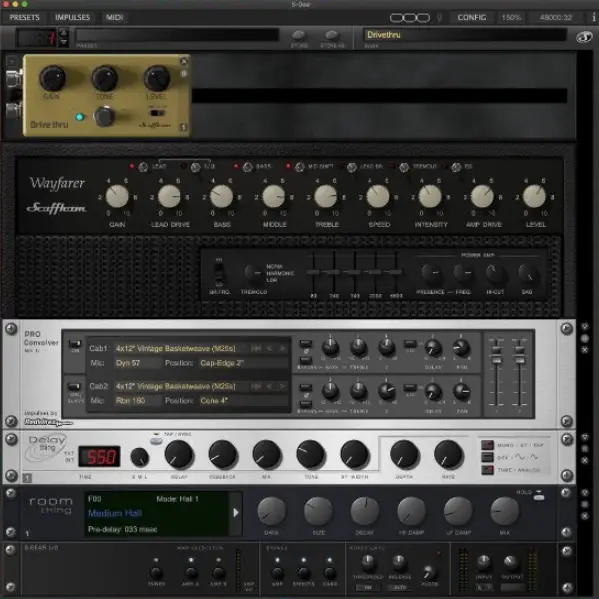Toggle the Delay TAPE/ANALOG button
599x599 pixels.
tap(487, 470)
